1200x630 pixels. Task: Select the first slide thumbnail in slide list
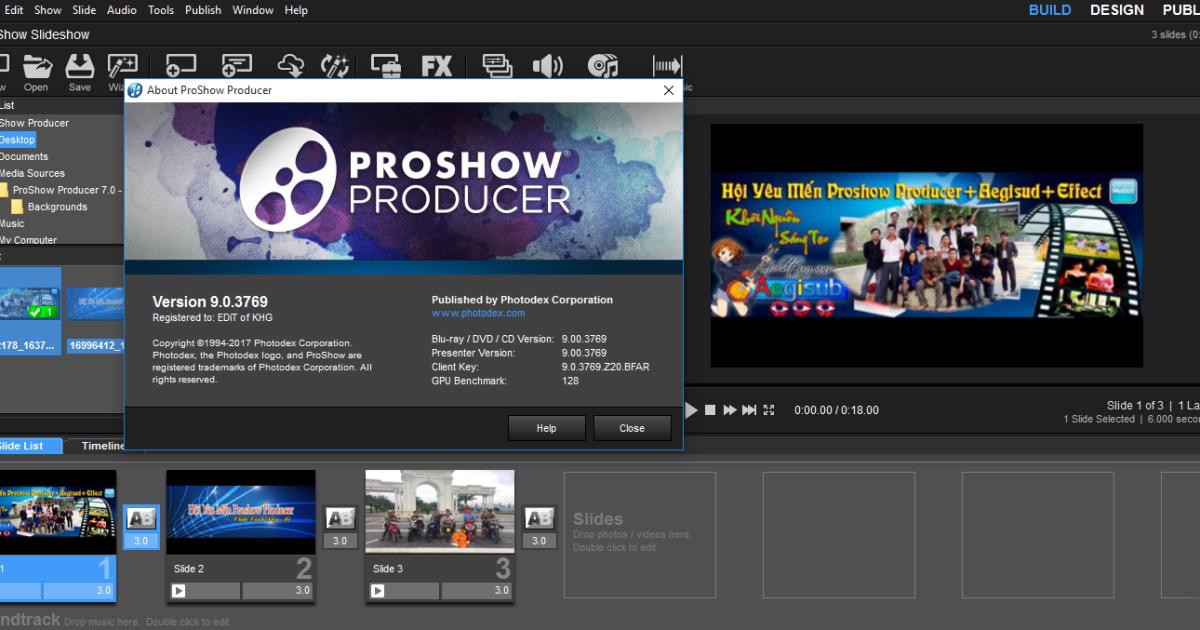pyautogui.click(x=57, y=512)
